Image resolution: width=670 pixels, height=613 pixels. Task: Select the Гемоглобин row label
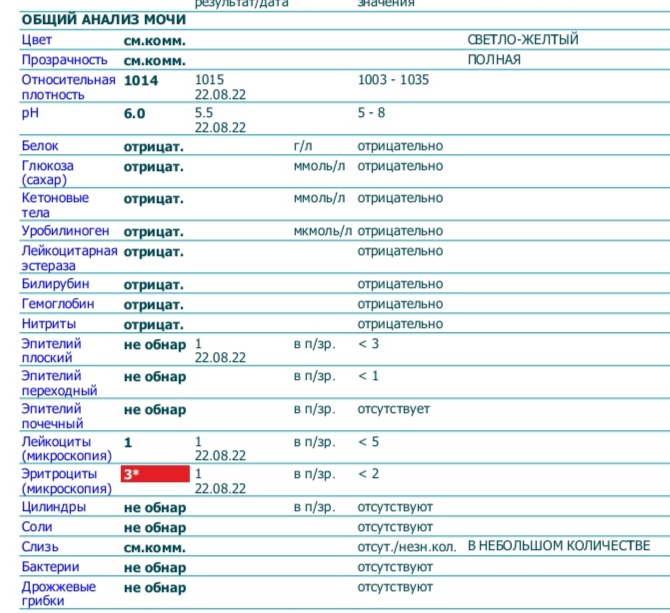(x=58, y=304)
